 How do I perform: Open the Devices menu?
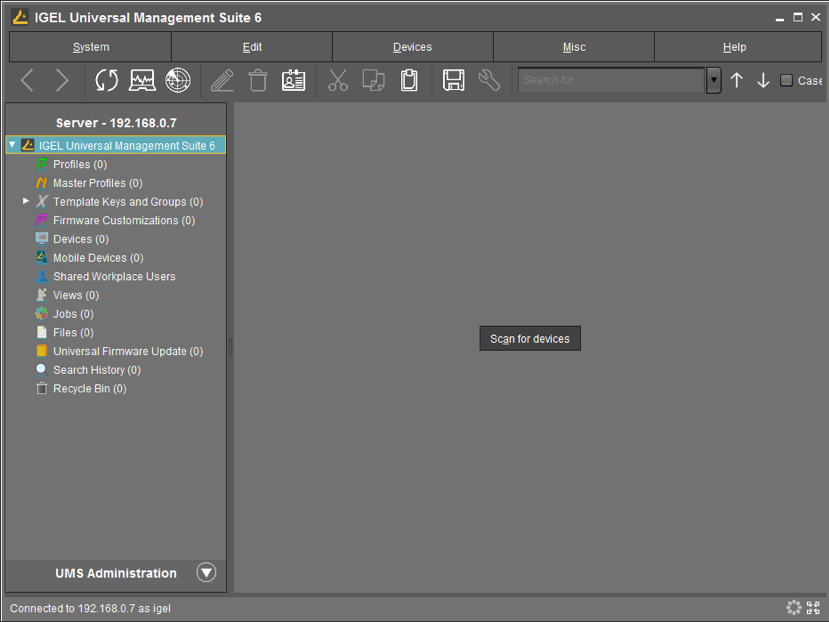coord(413,46)
